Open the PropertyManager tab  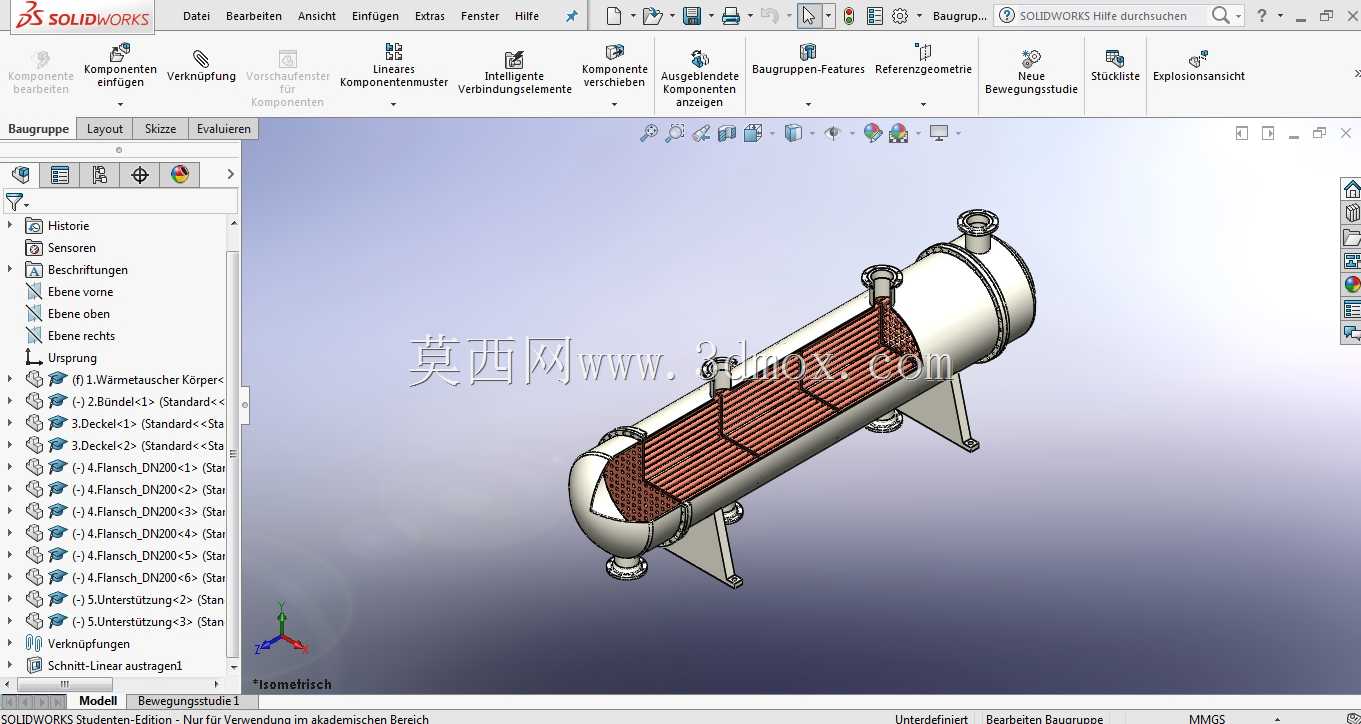pyautogui.click(x=60, y=175)
